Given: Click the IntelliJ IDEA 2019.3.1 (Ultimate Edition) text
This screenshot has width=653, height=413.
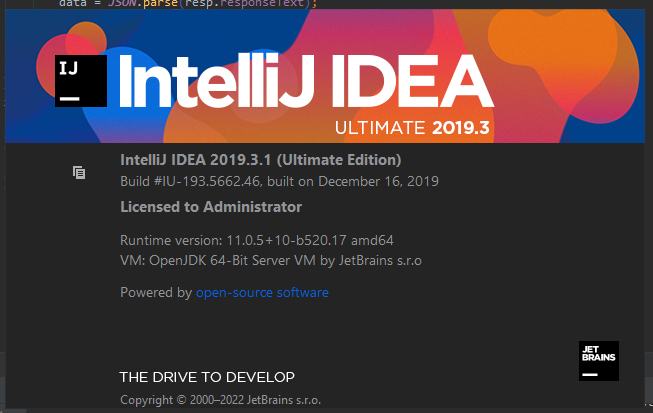Looking at the screenshot, I should tap(261, 160).
